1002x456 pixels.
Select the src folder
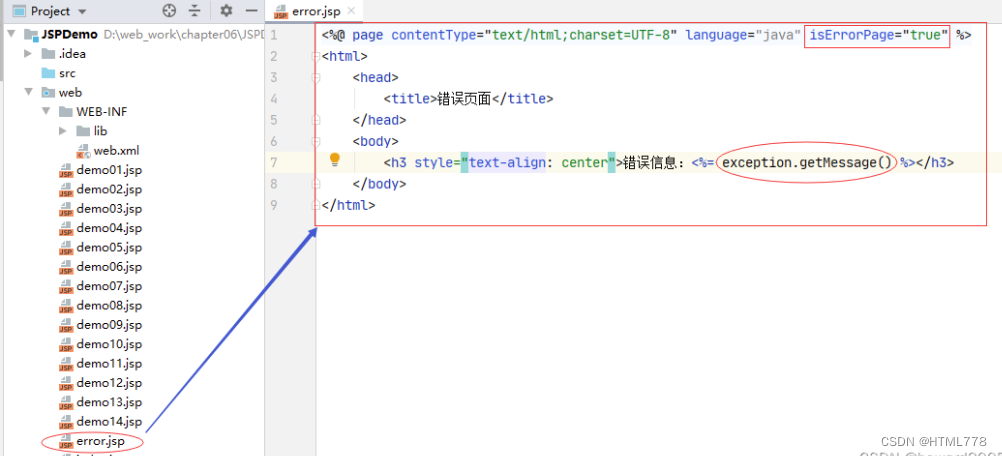click(67, 73)
